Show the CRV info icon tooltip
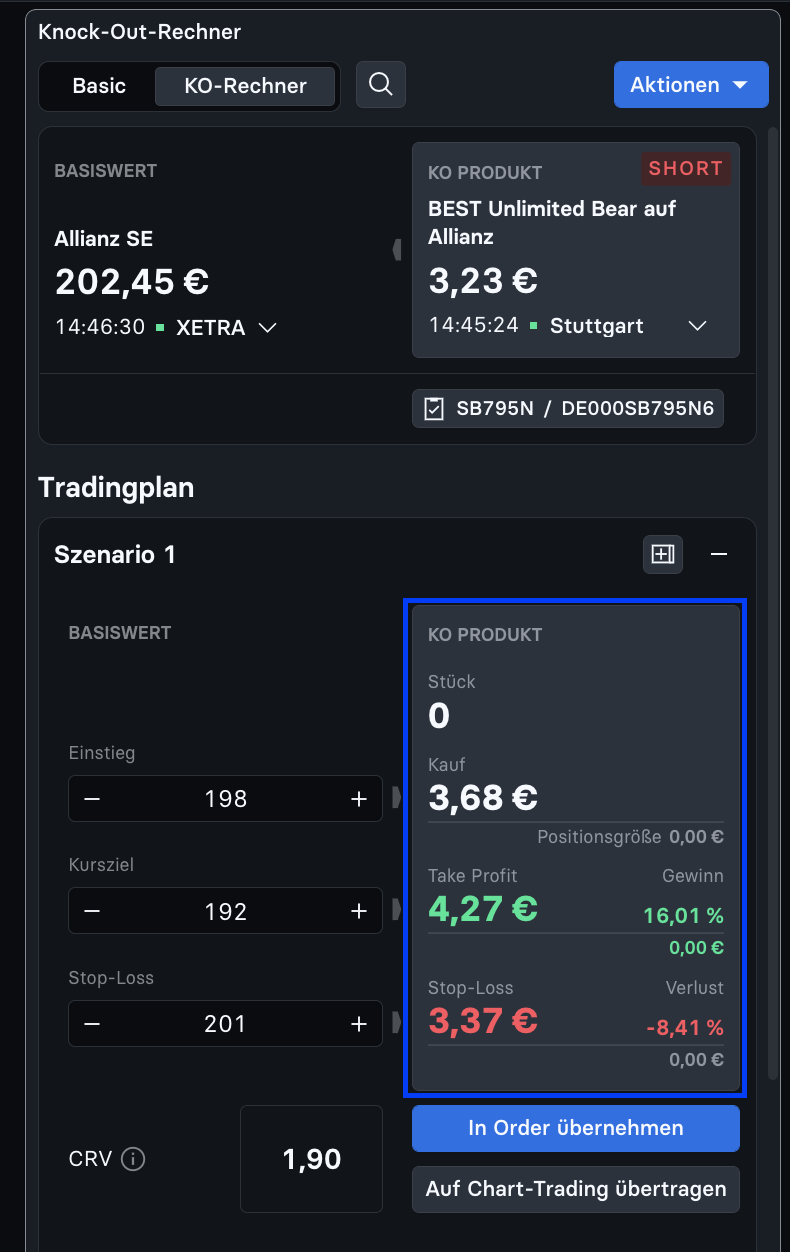 tap(133, 1159)
